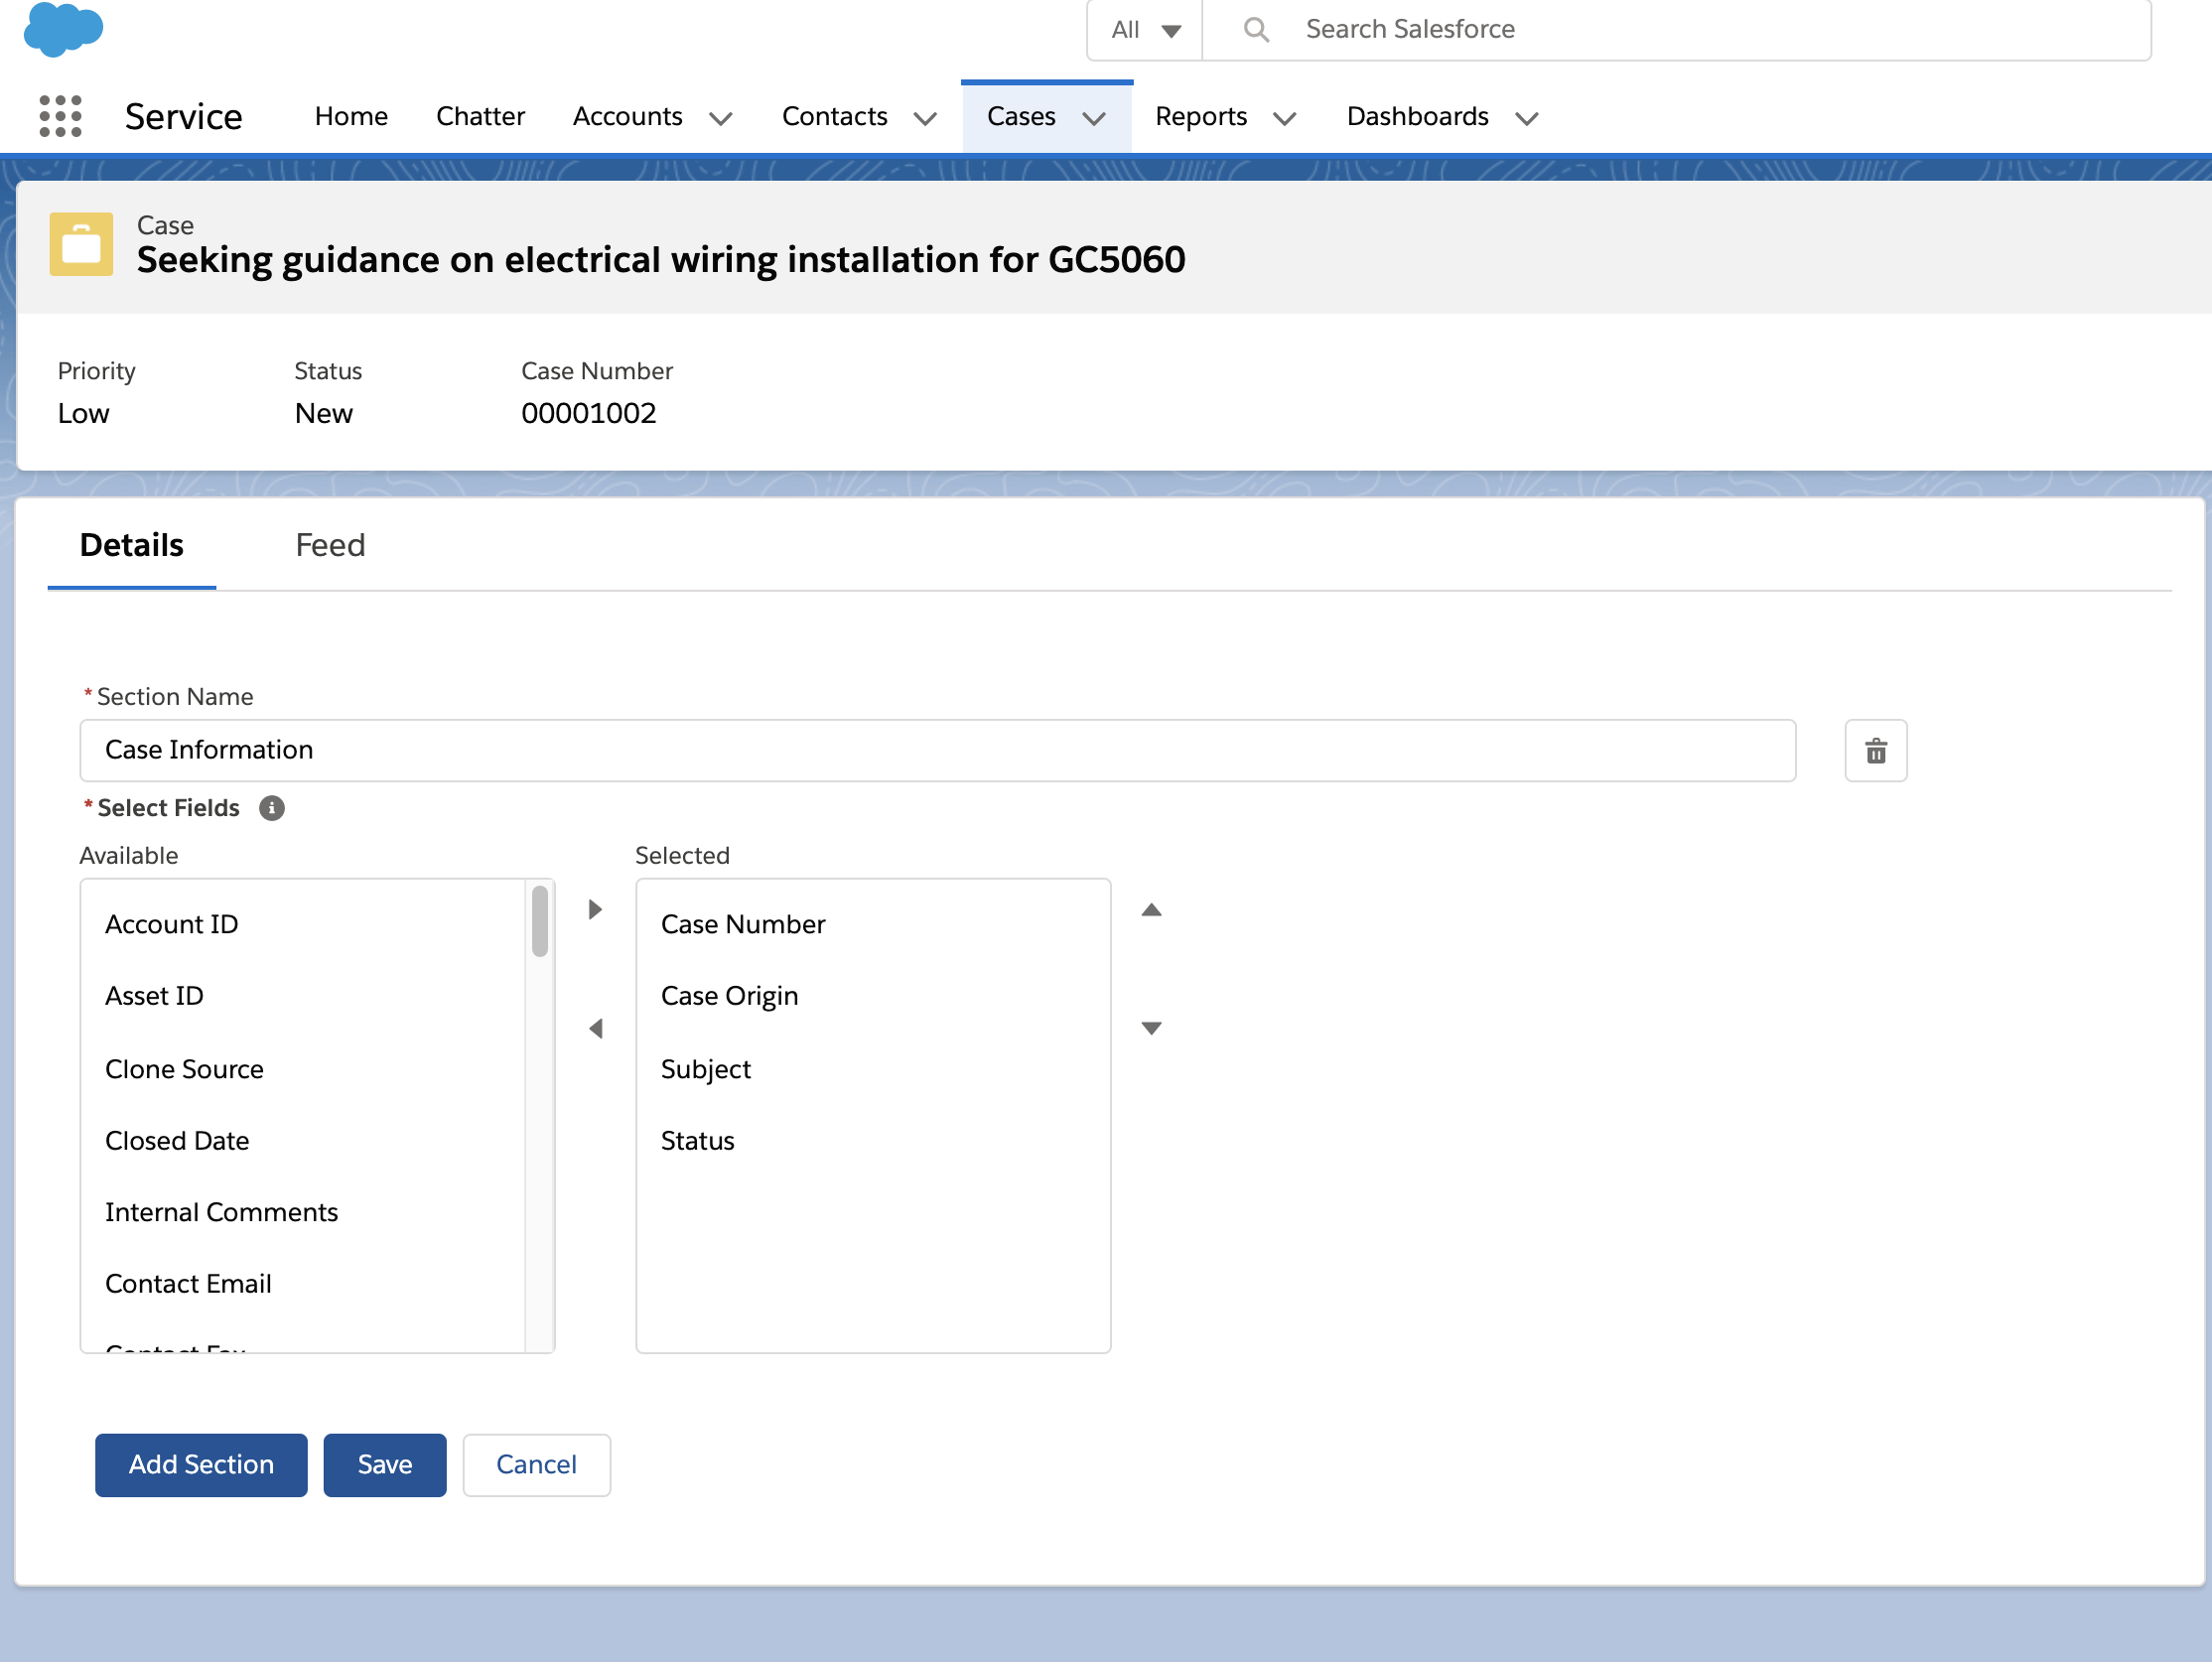This screenshot has width=2212, height=1662.
Task: Move field to Selected with right arrow
Action: click(x=595, y=909)
